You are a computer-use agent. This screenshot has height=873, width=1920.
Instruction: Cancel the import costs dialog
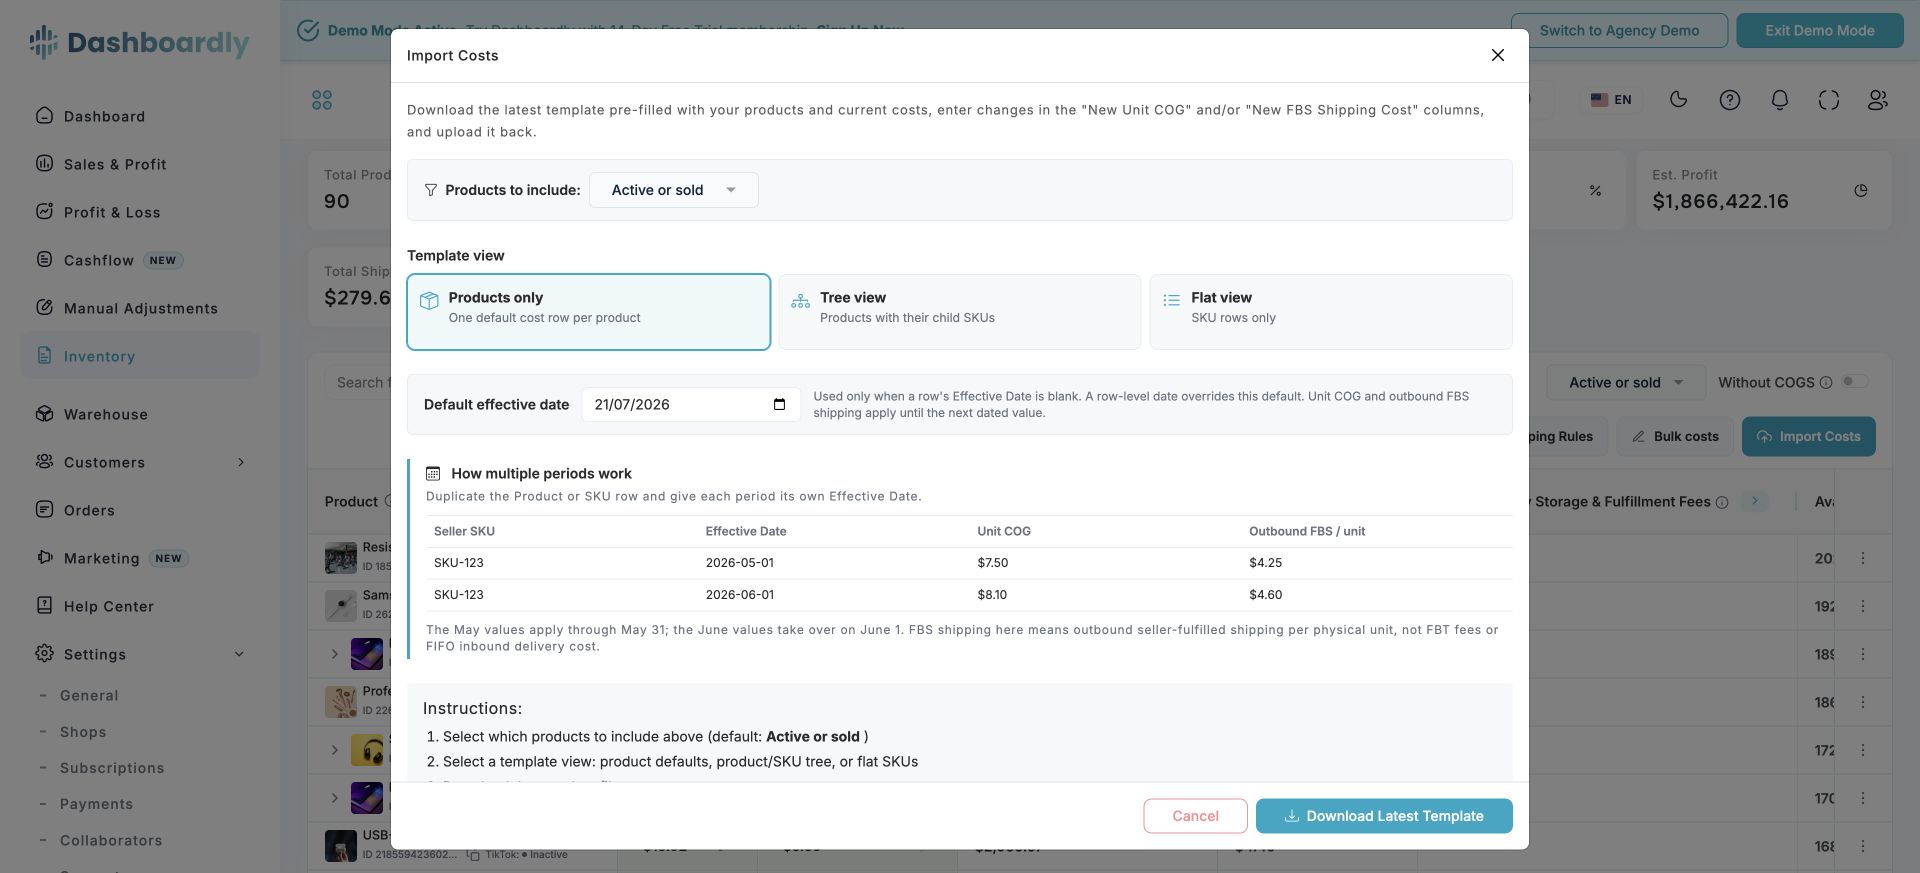1195,816
